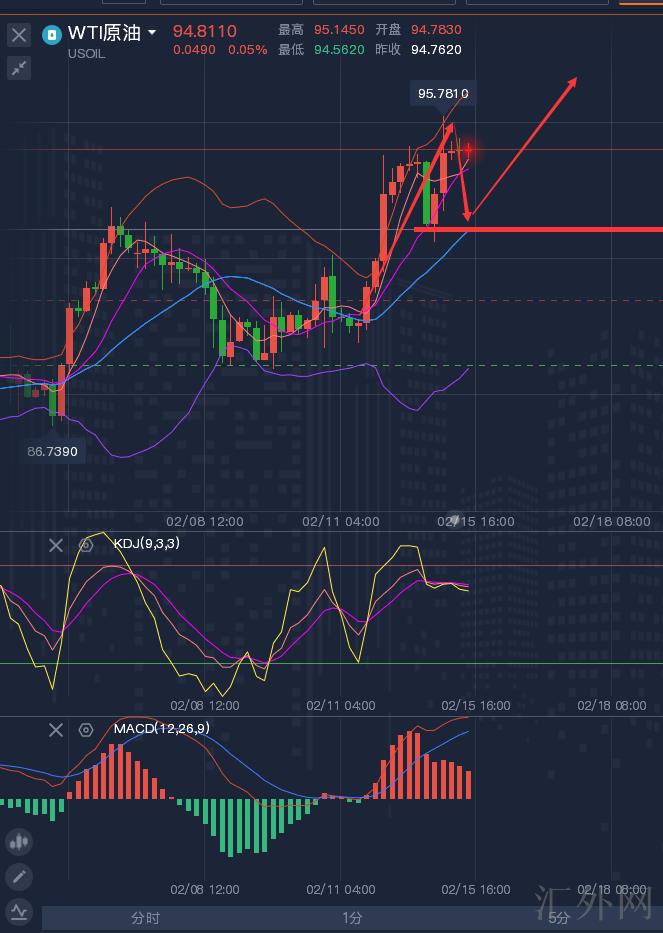Click the 最高 value 95.1450

[339, 30]
